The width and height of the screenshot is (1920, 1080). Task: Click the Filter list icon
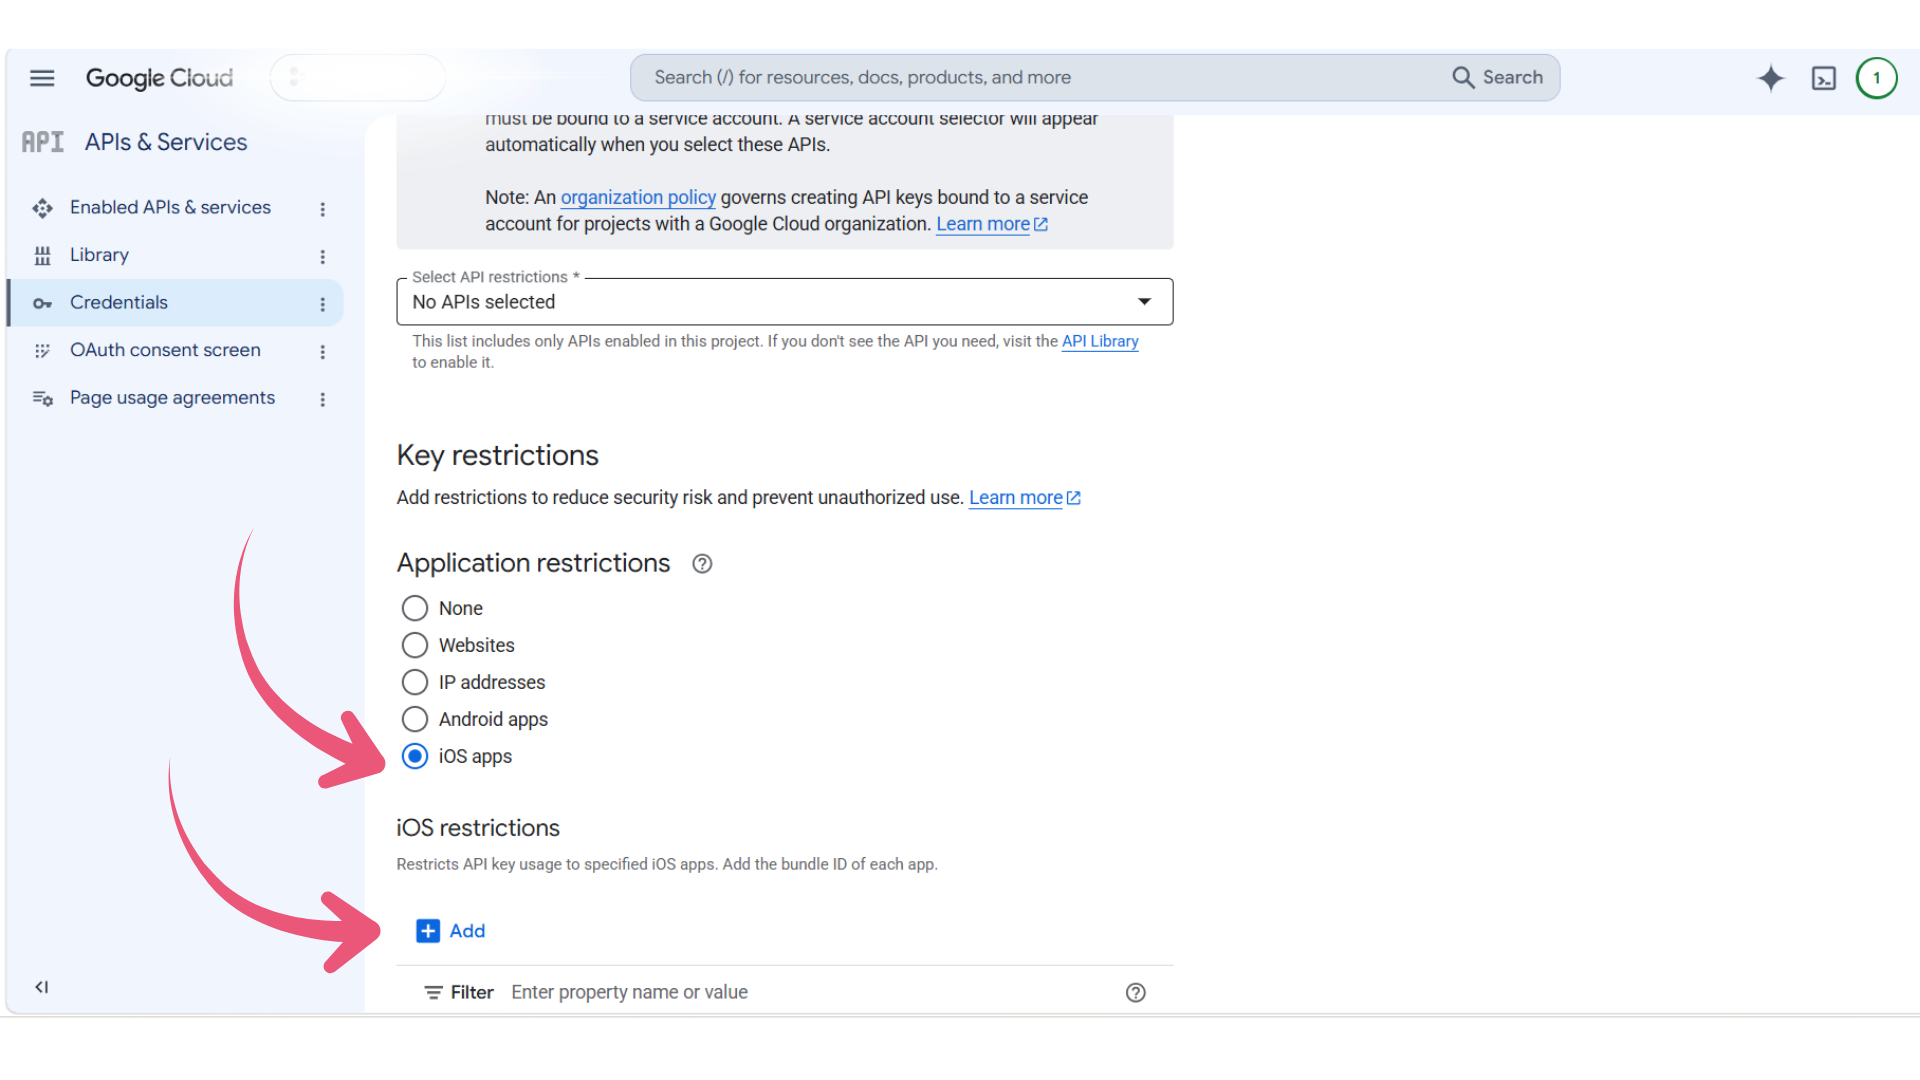(433, 993)
